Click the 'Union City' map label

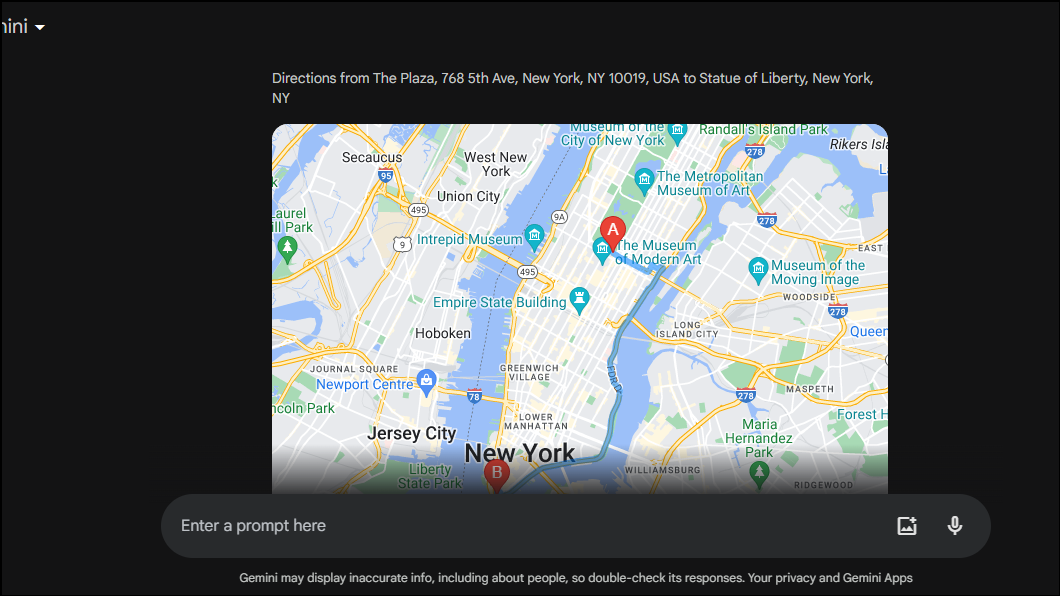[x=468, y=197]
